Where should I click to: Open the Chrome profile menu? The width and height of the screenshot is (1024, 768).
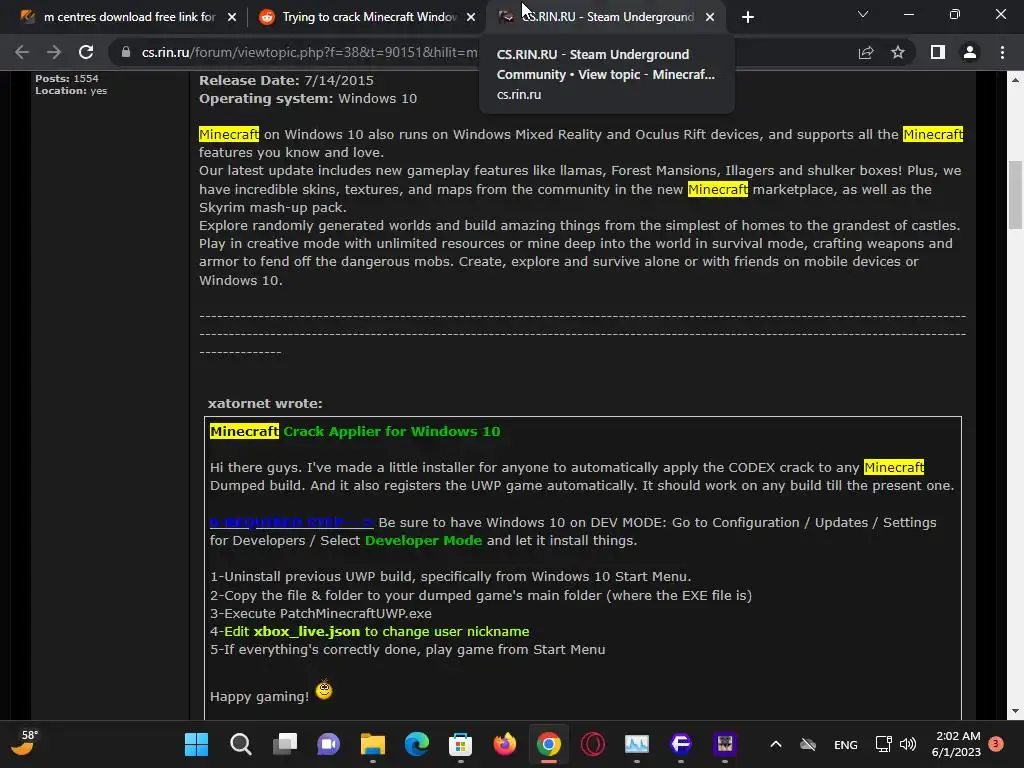970,52
